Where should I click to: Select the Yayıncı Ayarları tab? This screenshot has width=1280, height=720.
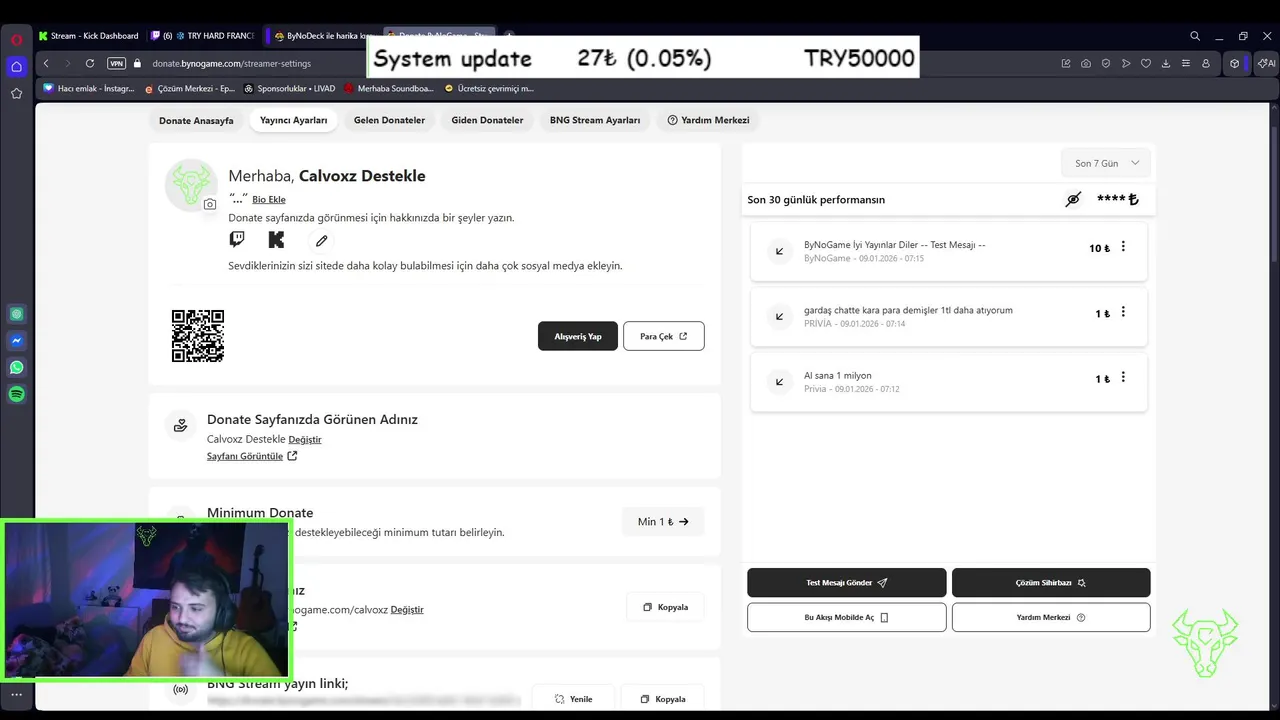293,120
